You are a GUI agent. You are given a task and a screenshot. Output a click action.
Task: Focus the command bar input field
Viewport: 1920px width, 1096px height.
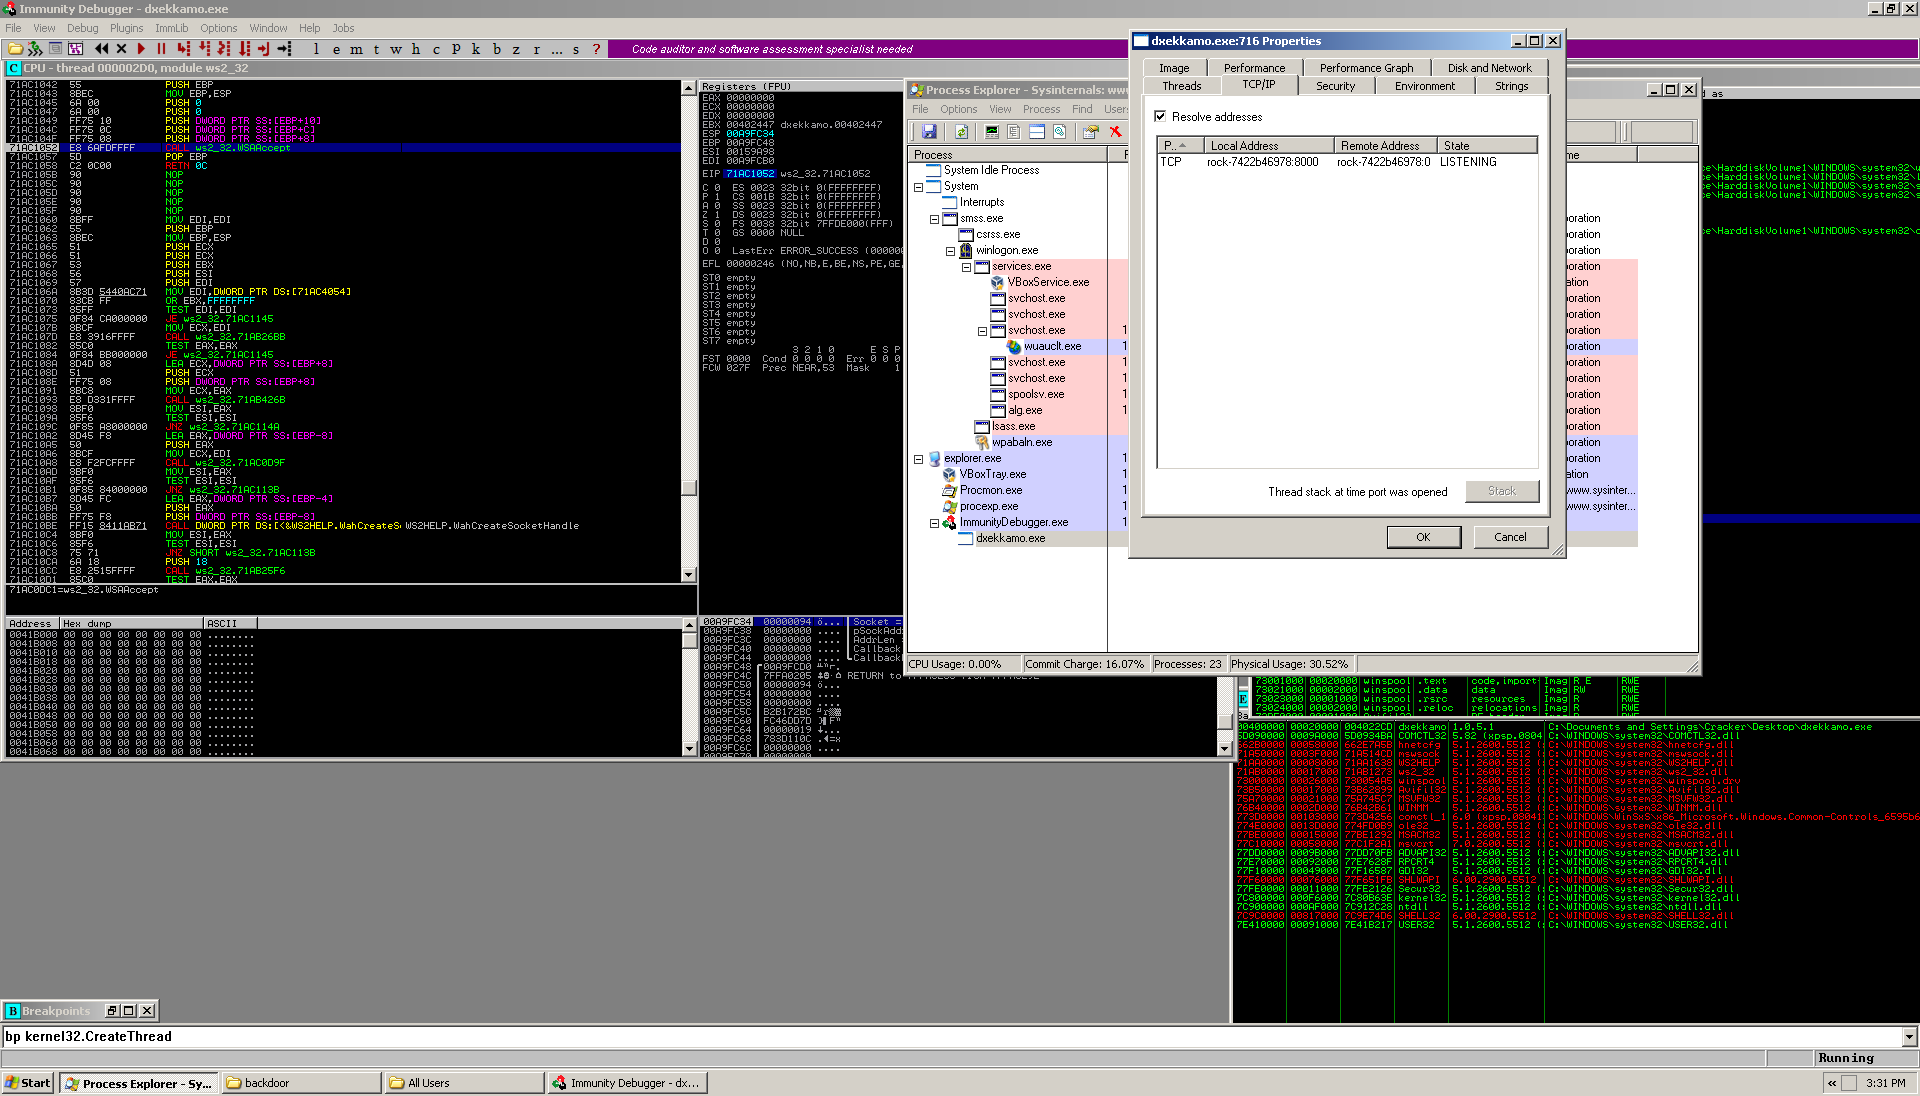pyautogui.click(x=950, y=1037)
